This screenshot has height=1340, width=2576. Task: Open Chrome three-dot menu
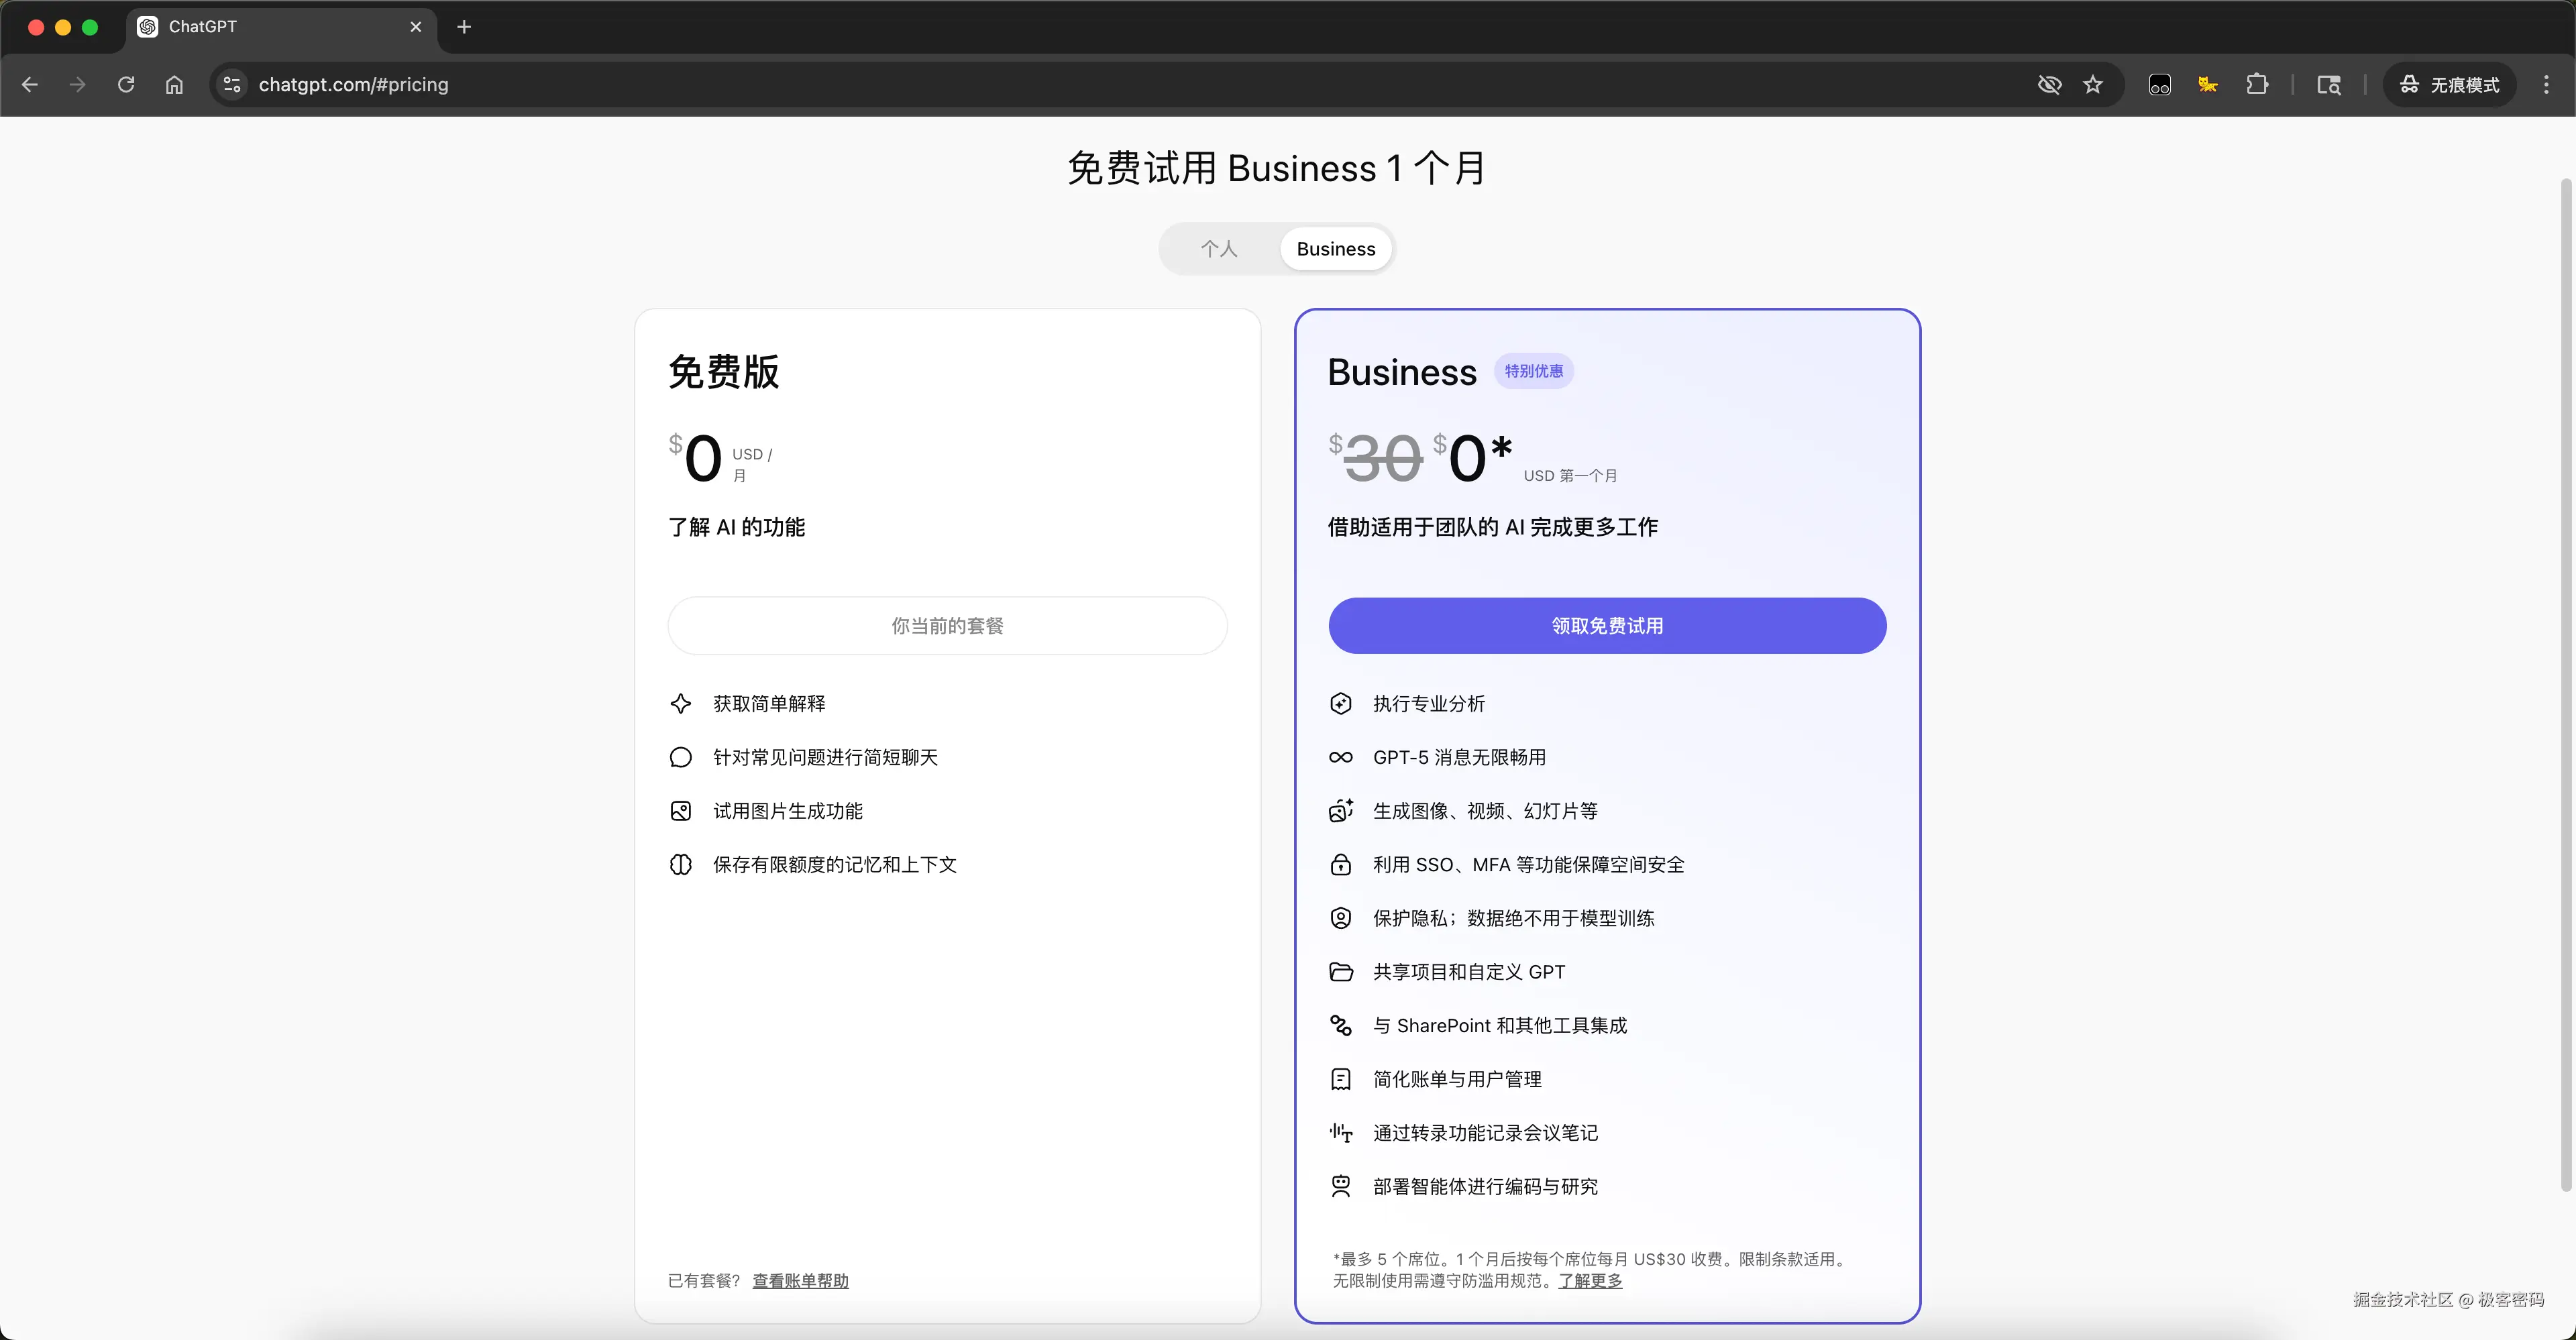coord(2546,85)
